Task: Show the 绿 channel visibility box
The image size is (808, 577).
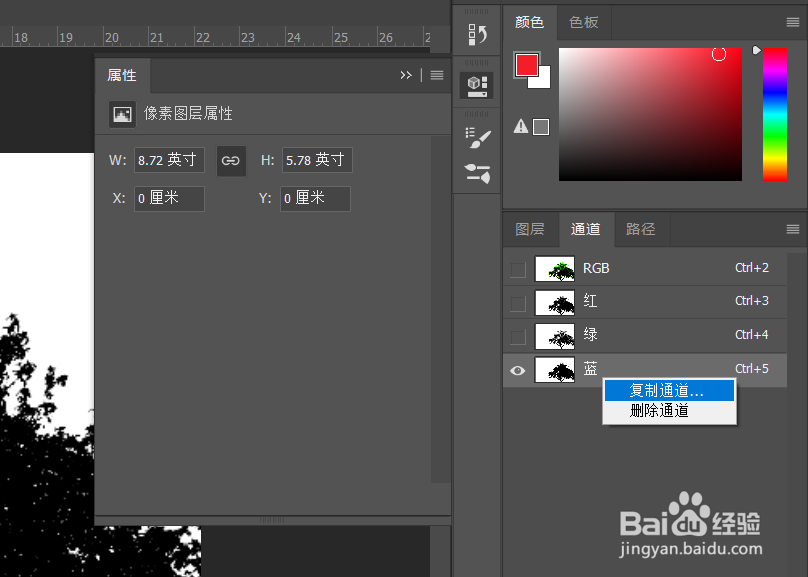Action: (518, 337)
